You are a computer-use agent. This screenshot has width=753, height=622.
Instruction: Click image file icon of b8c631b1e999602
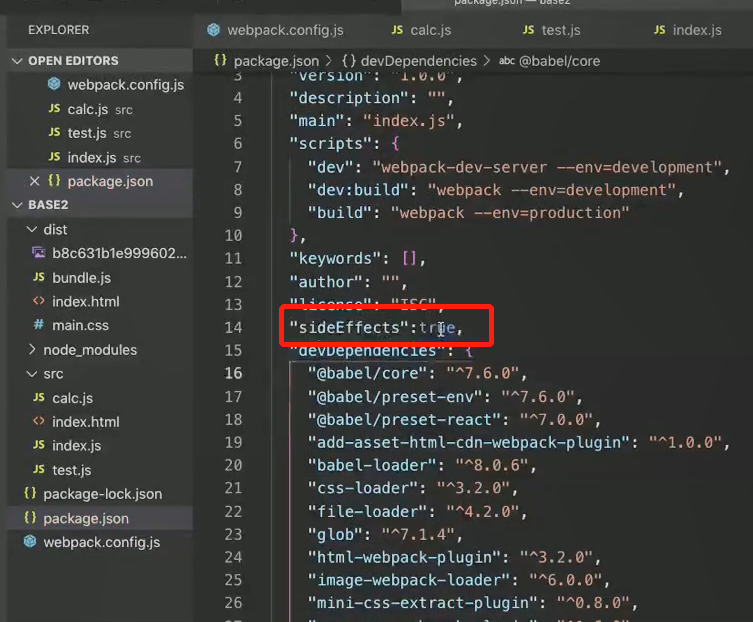39,253
